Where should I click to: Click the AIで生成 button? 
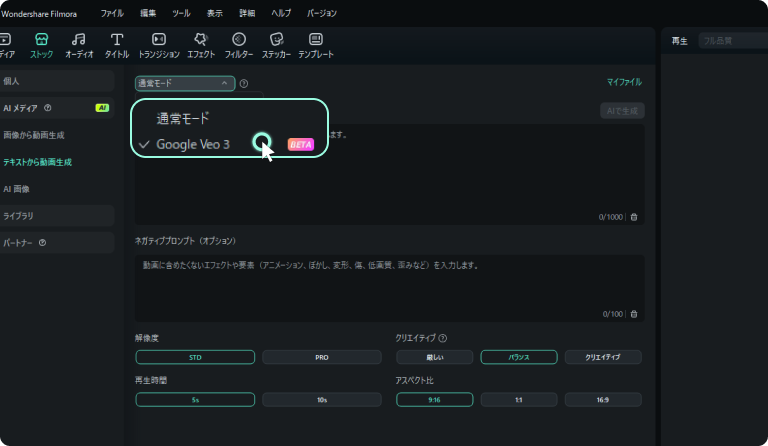point(622,111)
